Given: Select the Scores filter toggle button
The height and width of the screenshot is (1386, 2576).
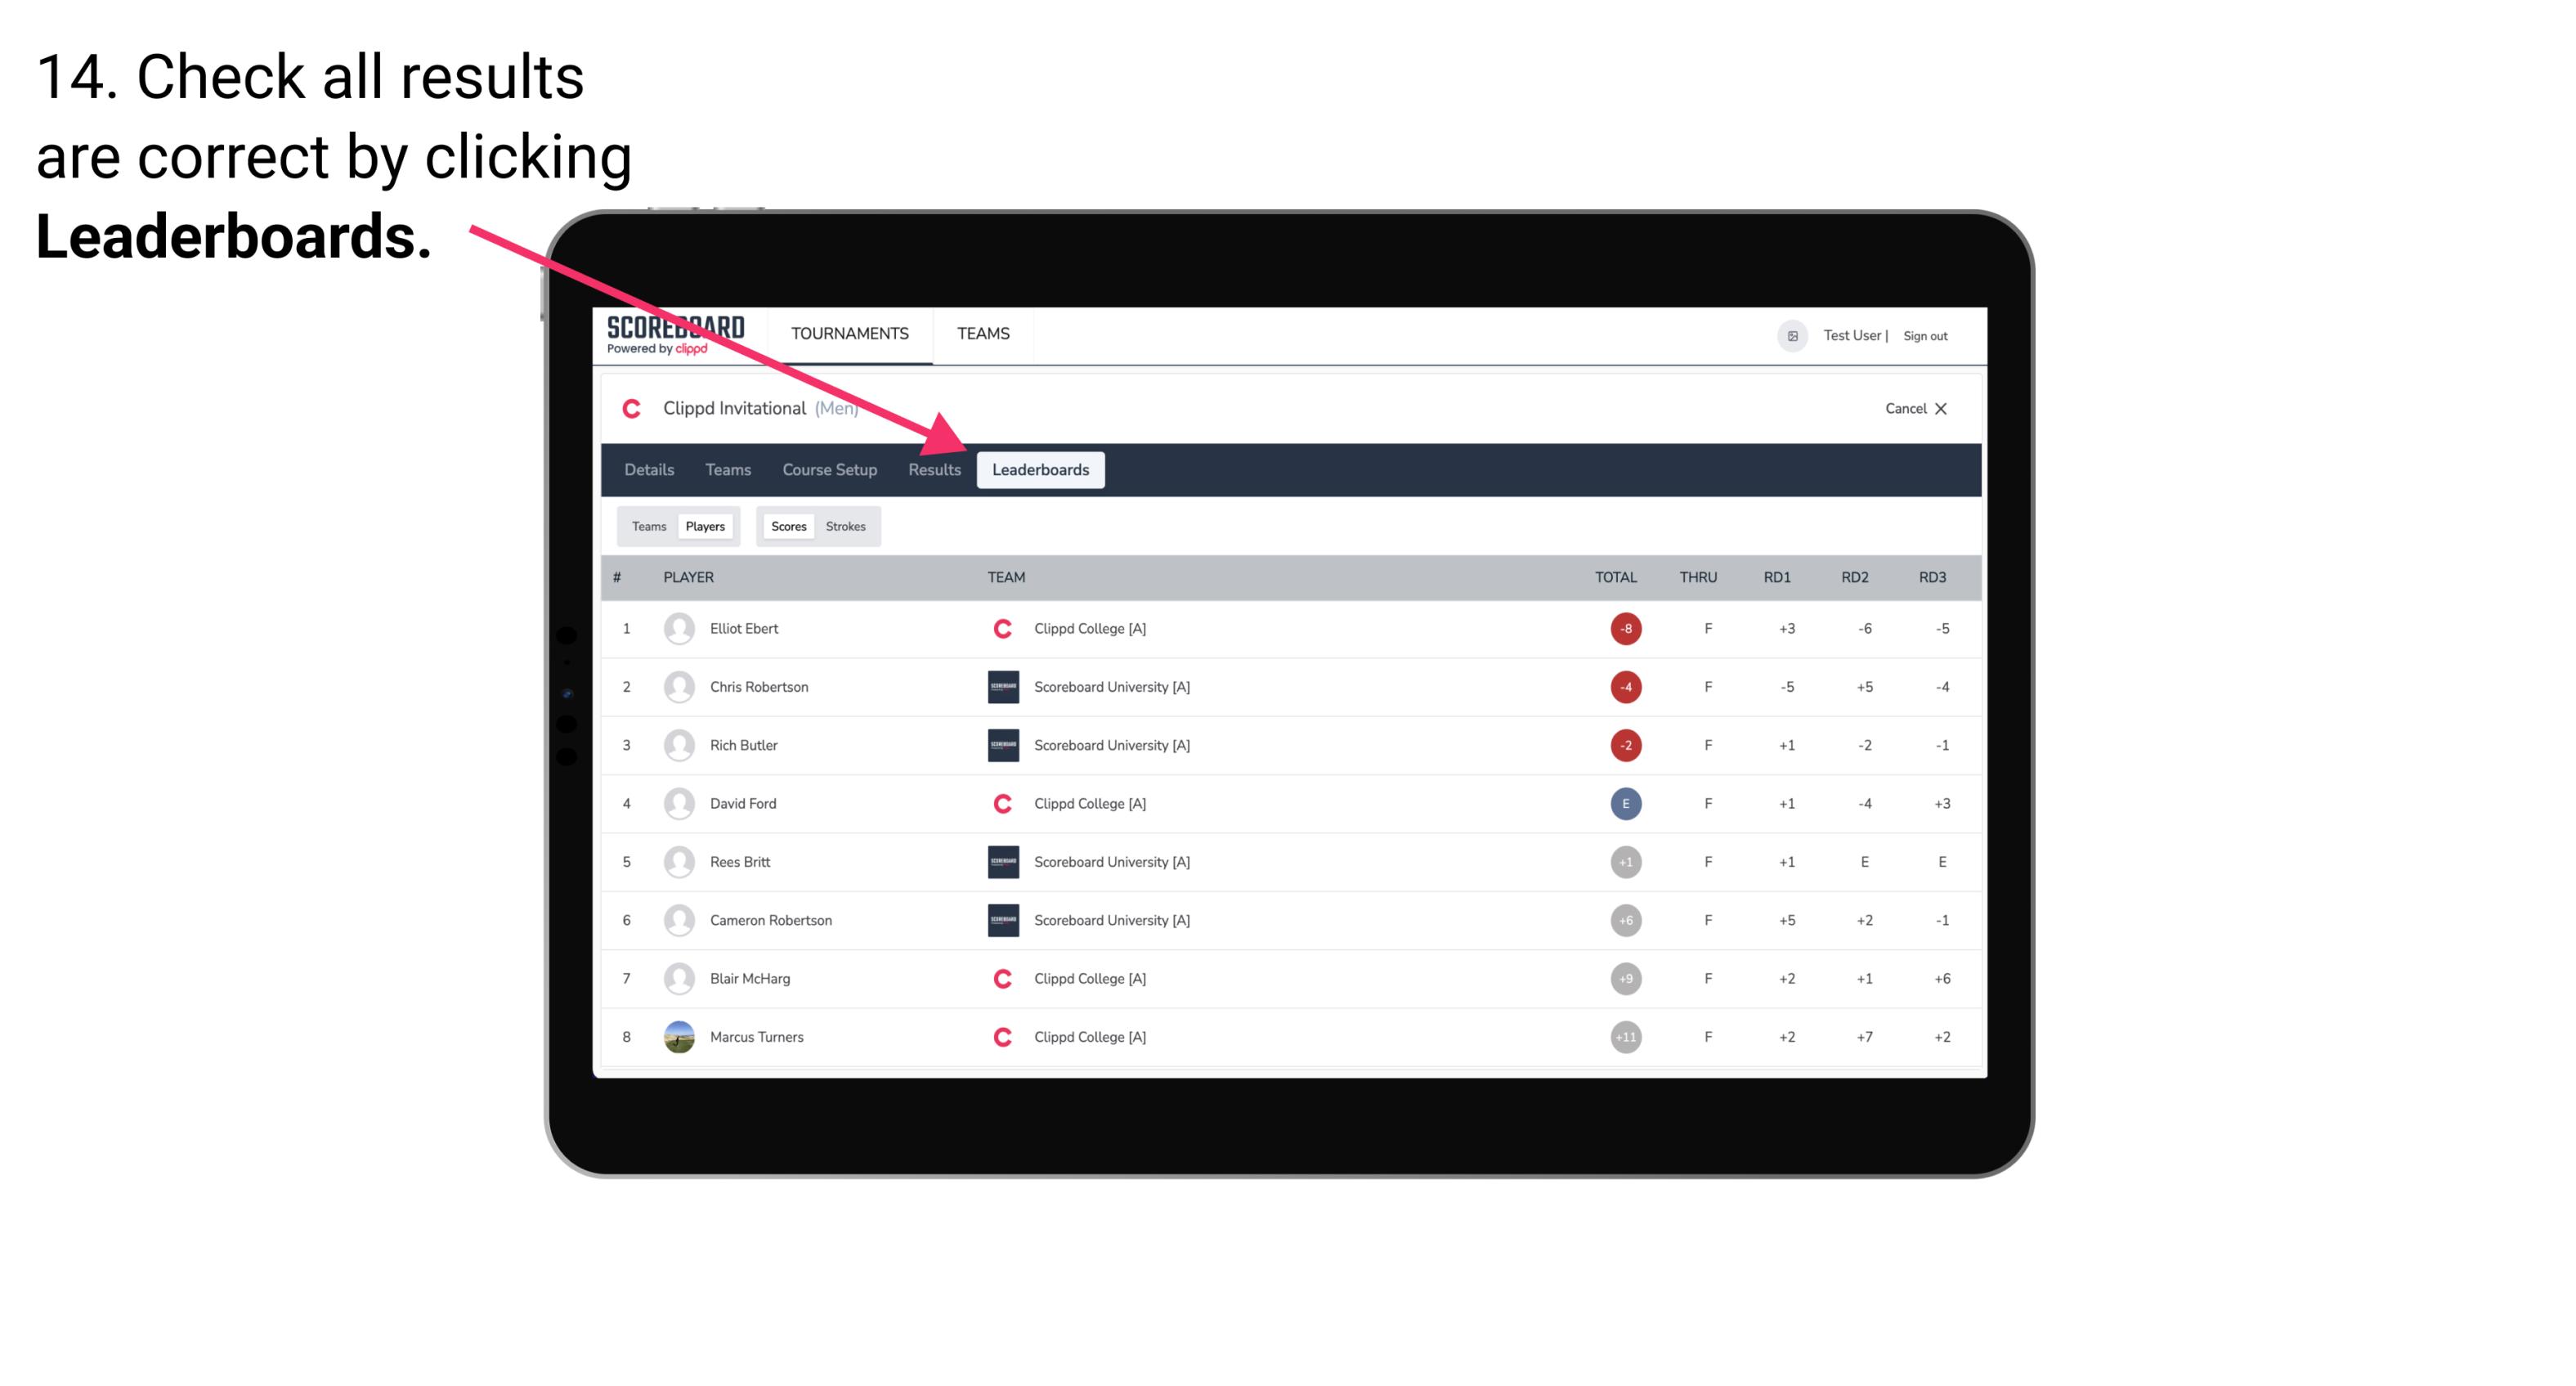Looking at the screenshot, I should [788, 526].
